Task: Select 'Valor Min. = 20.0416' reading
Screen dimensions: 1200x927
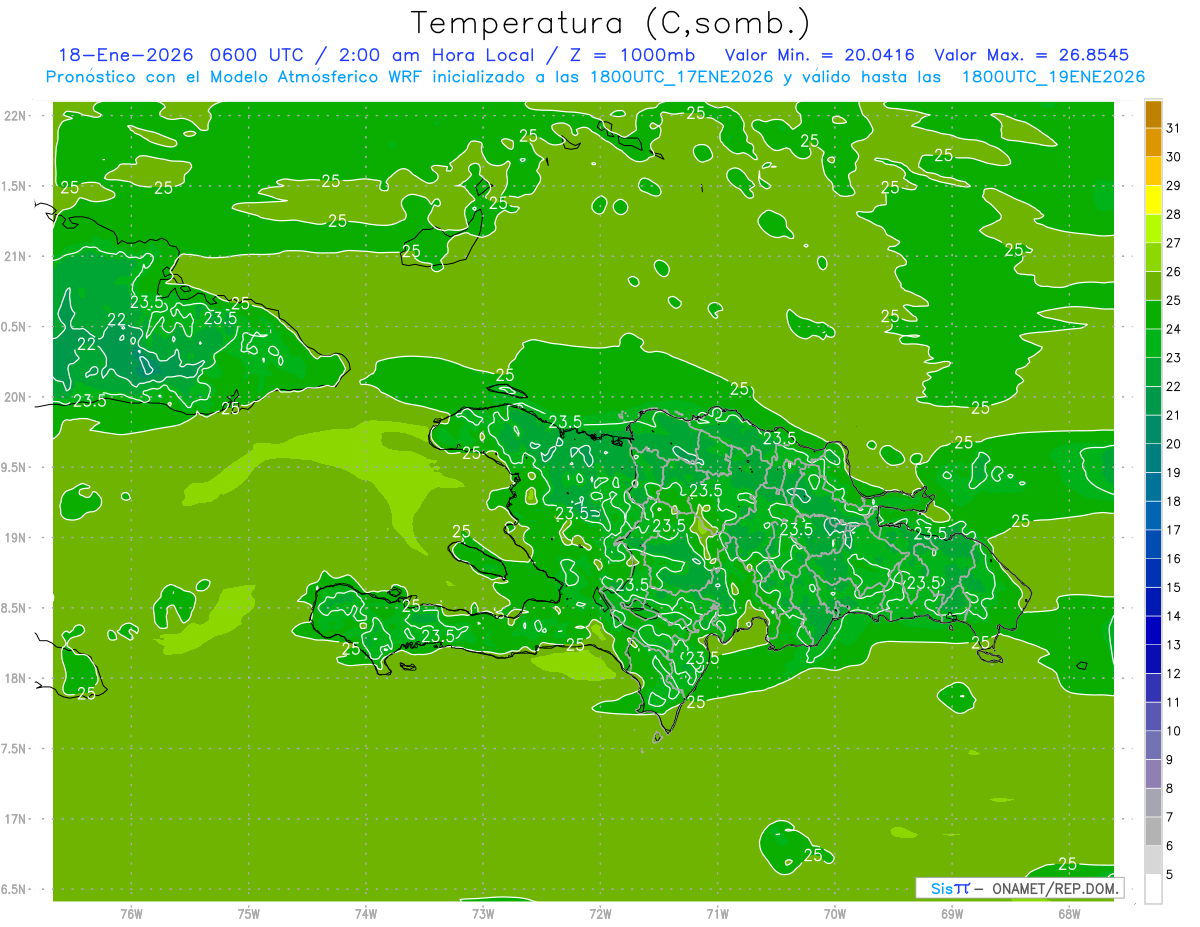Action: click(821, 55)
